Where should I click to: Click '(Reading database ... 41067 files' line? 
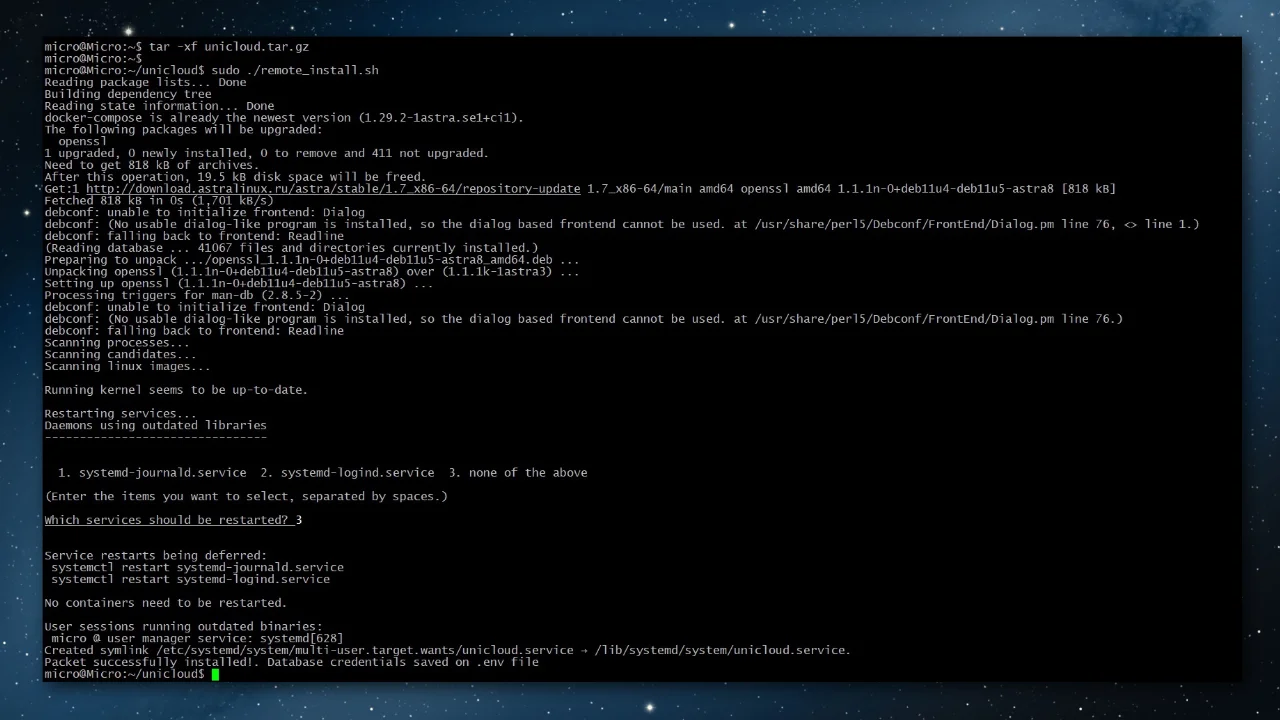pos(291,248)
